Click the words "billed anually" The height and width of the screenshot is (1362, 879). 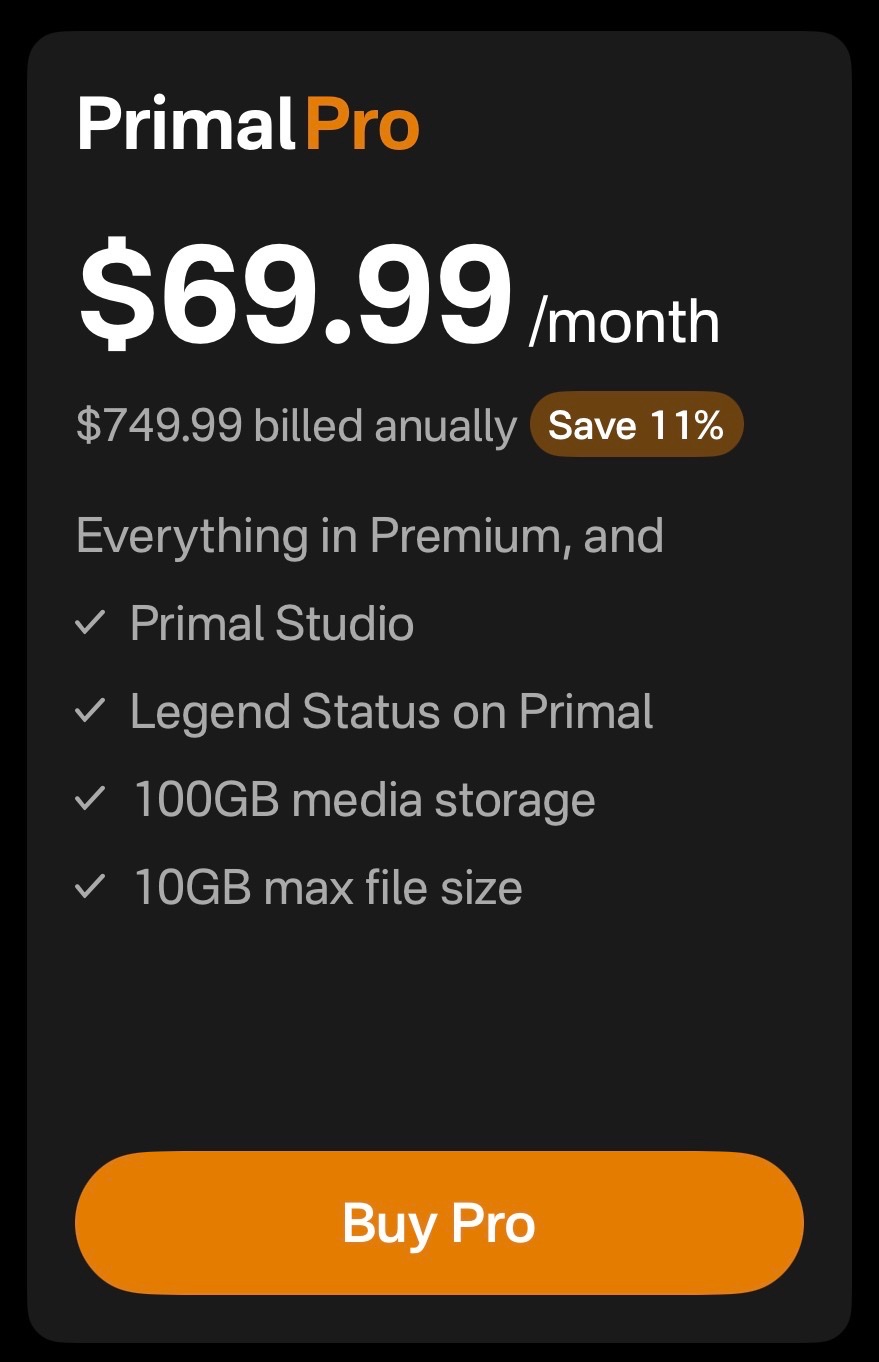click(385, 426)
